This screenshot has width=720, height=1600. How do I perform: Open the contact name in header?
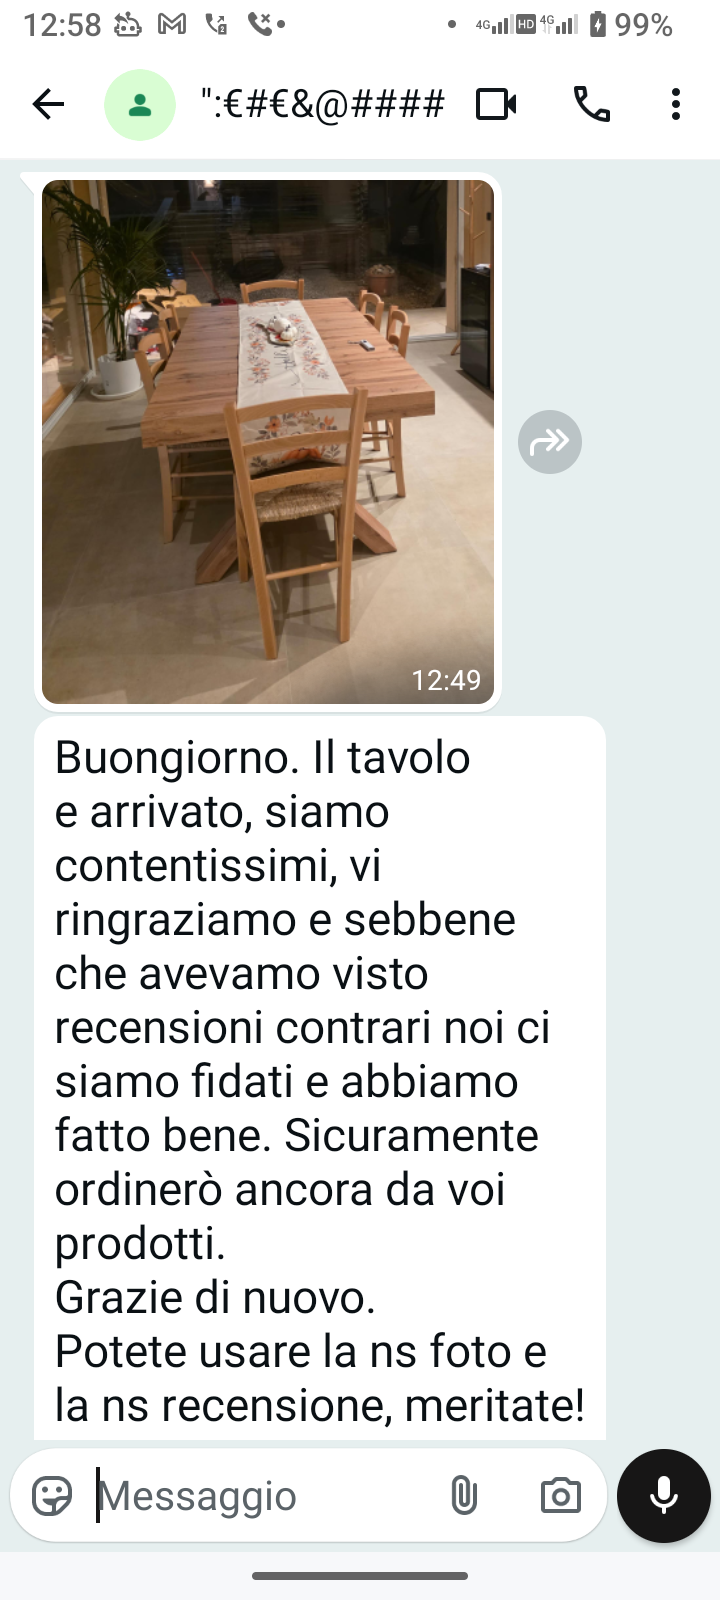322,104
